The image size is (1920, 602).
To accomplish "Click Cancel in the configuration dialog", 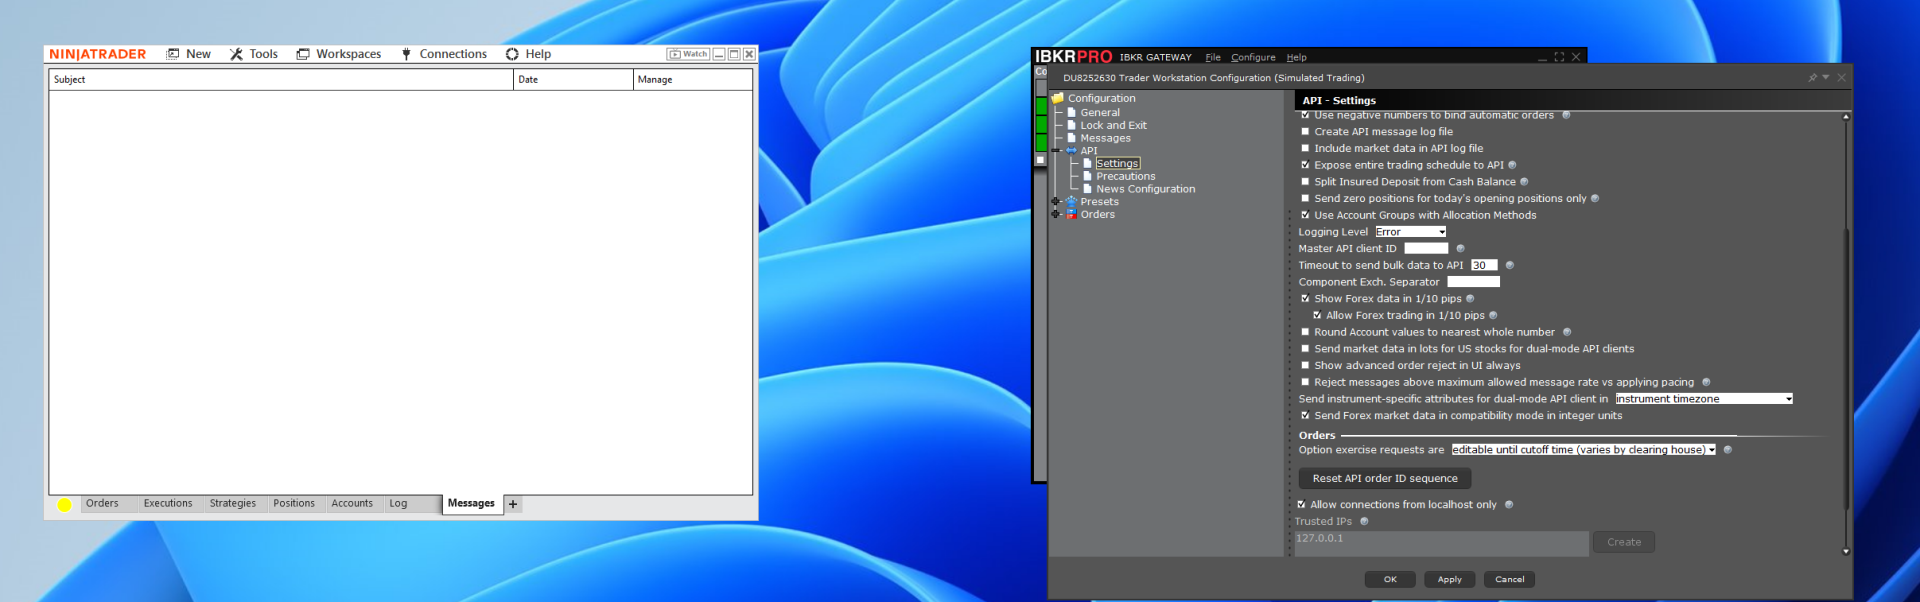I will tap(1509, 580).
